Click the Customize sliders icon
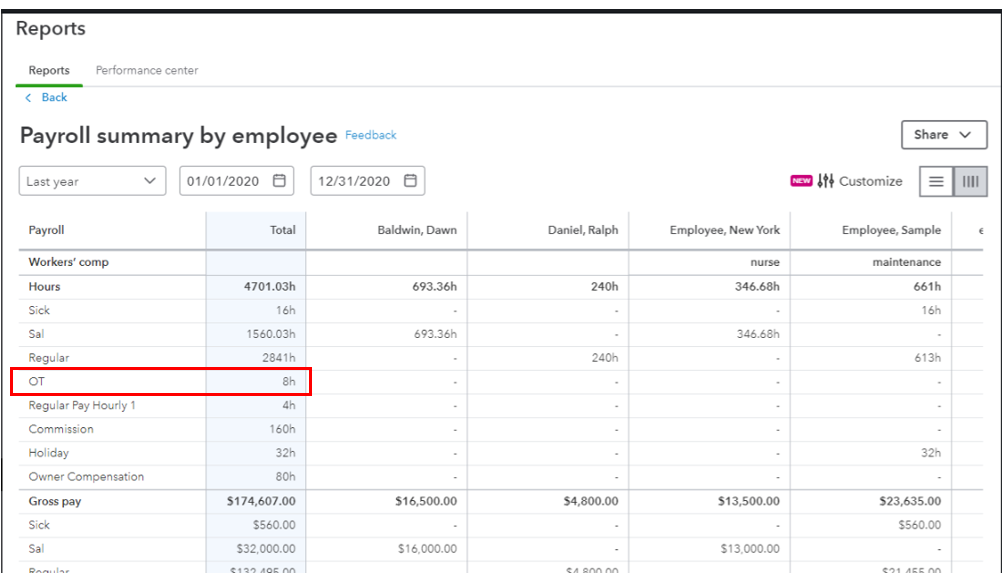The image size is (1006, 581). click(x=825, y=181)
